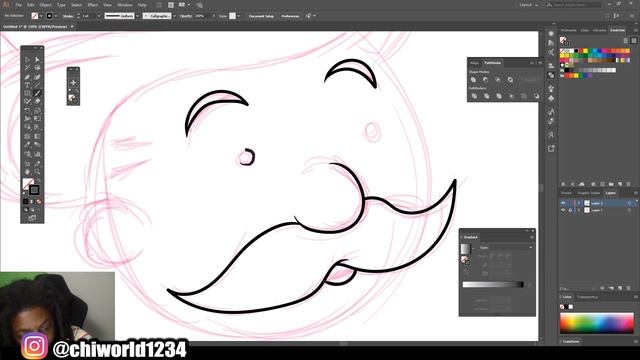Screen dimensions: 640x360
Task: Pick a color from the Color panel spectrum
Action: 597,323
